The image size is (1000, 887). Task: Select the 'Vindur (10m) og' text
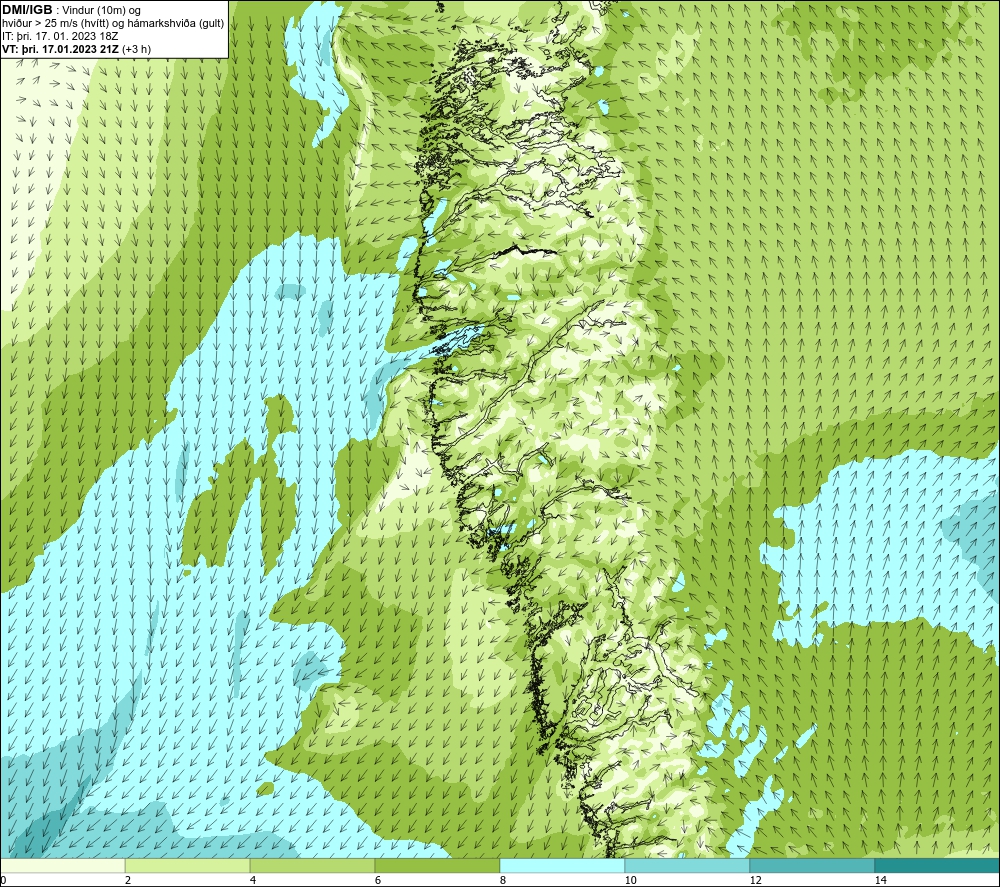point(101,11)
